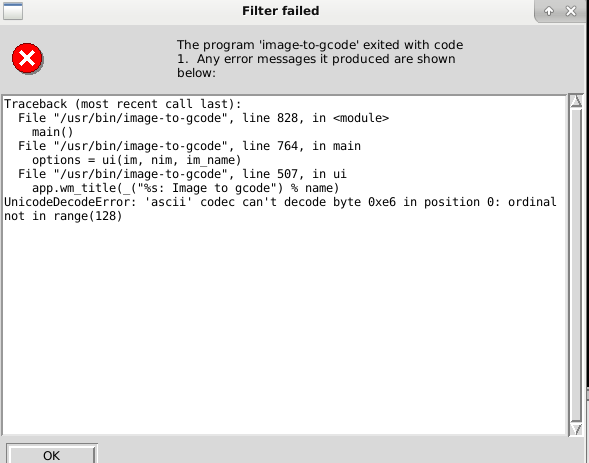Click the scrollbar up arrow
The image size is (589, 463).
[576, 101]
